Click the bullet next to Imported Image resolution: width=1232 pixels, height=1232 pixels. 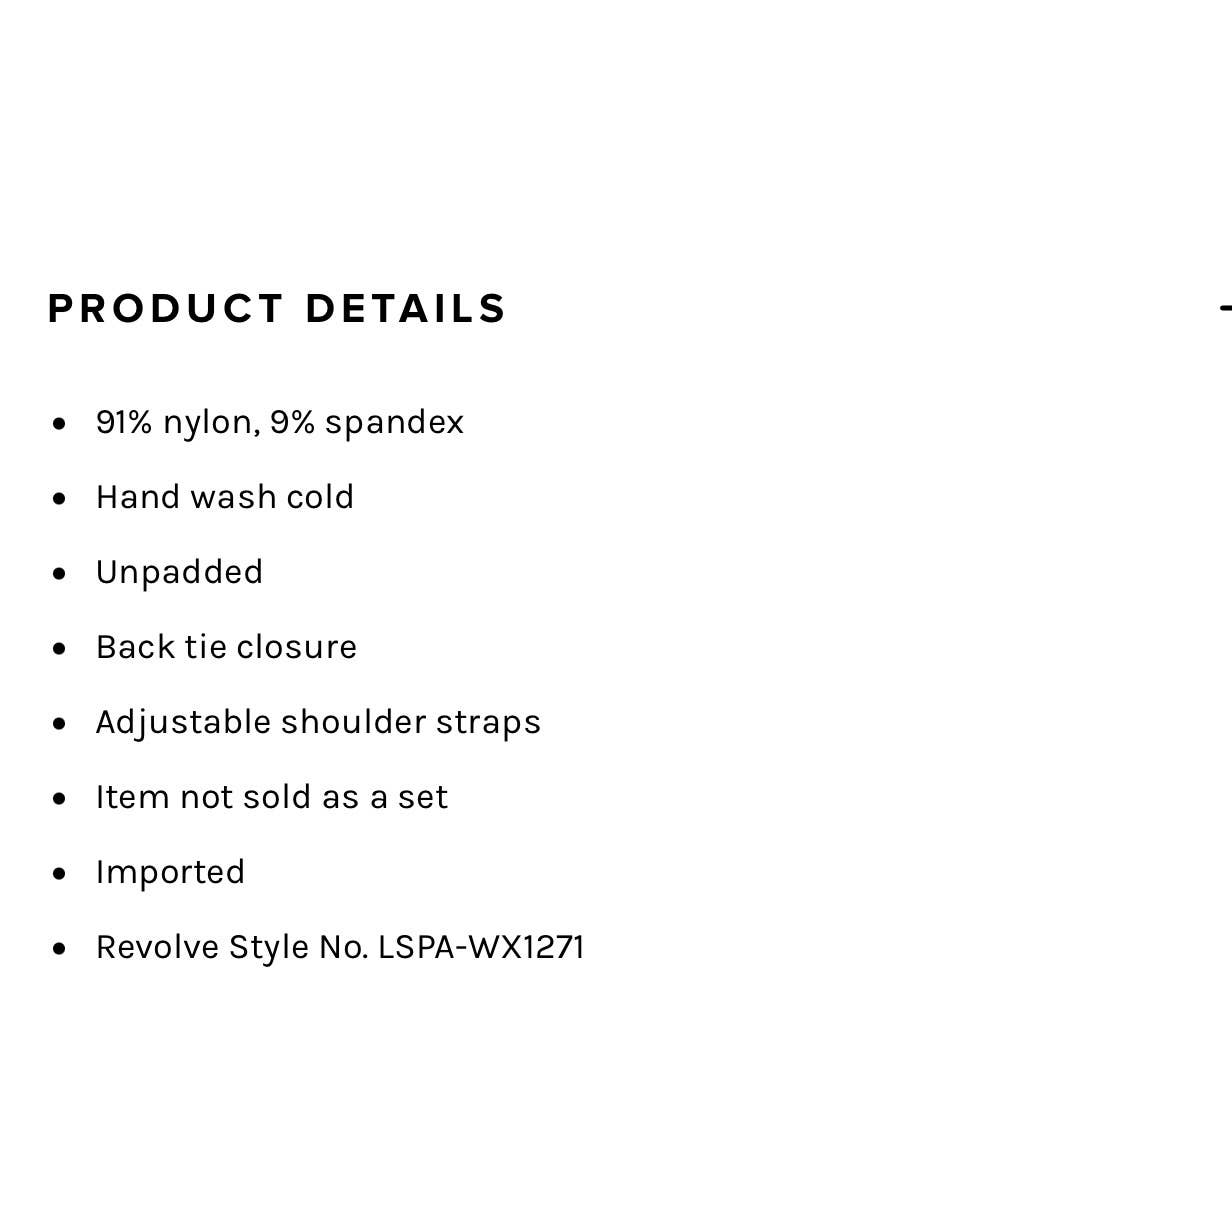(60, 873)
